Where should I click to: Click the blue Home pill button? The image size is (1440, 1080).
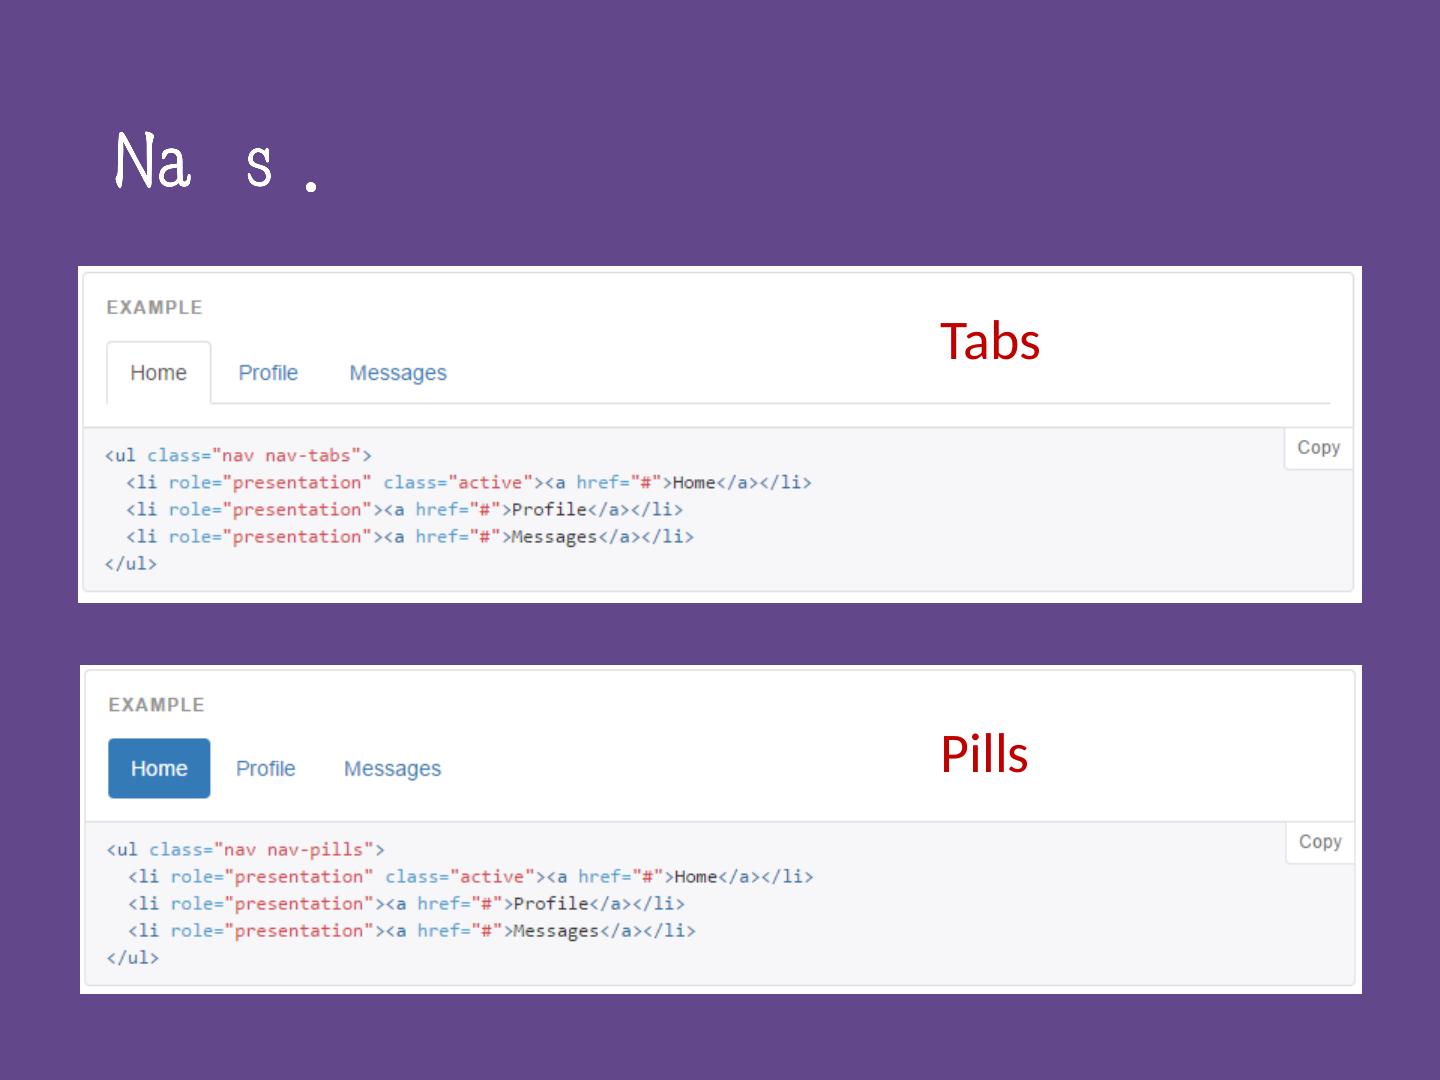click(159, 768)
